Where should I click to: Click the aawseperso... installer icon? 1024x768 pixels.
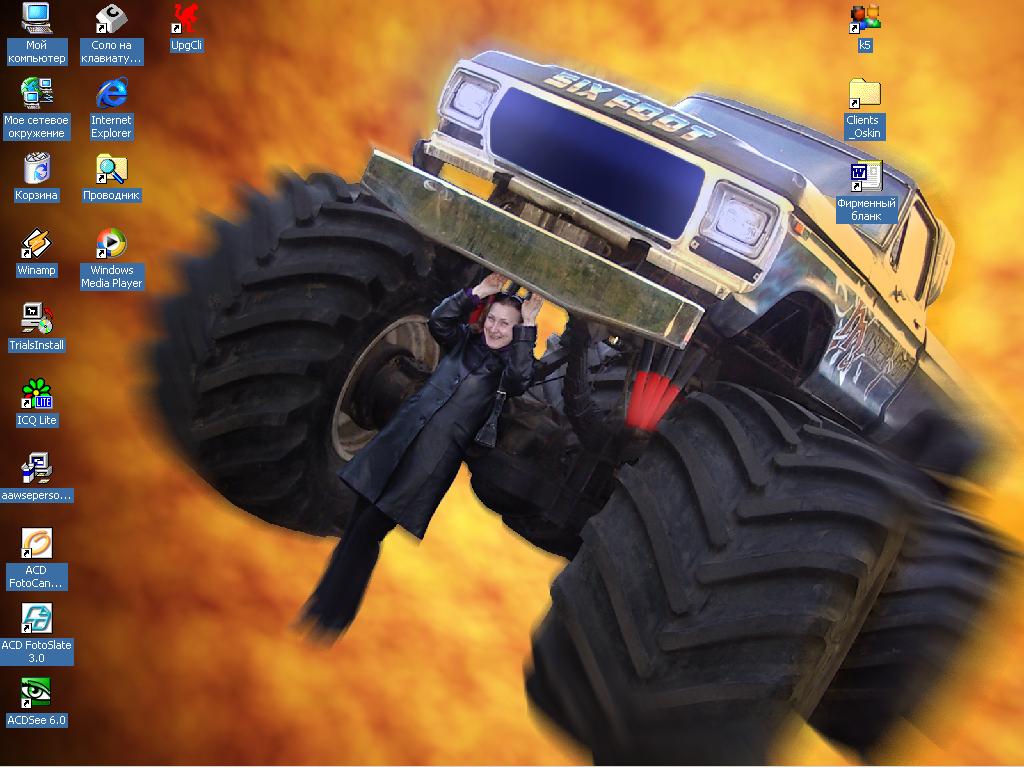36,468
